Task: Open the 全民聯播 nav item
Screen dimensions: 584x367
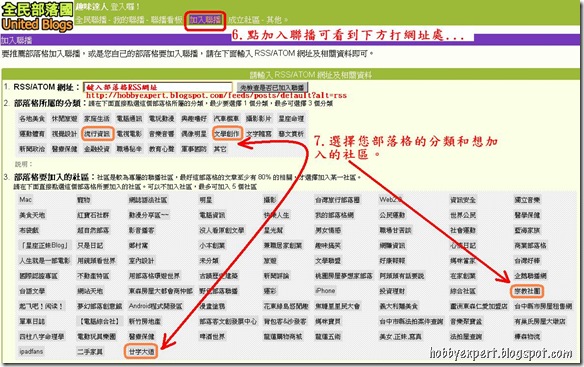Action: click(91, 20)
